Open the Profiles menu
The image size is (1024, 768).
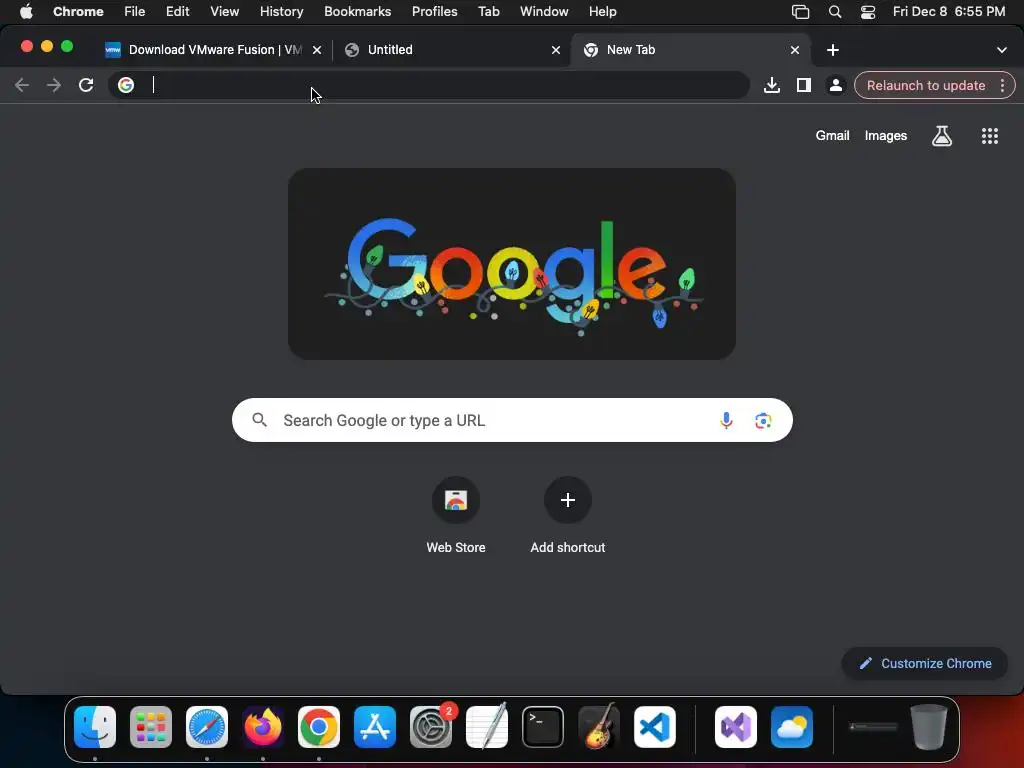434,12
